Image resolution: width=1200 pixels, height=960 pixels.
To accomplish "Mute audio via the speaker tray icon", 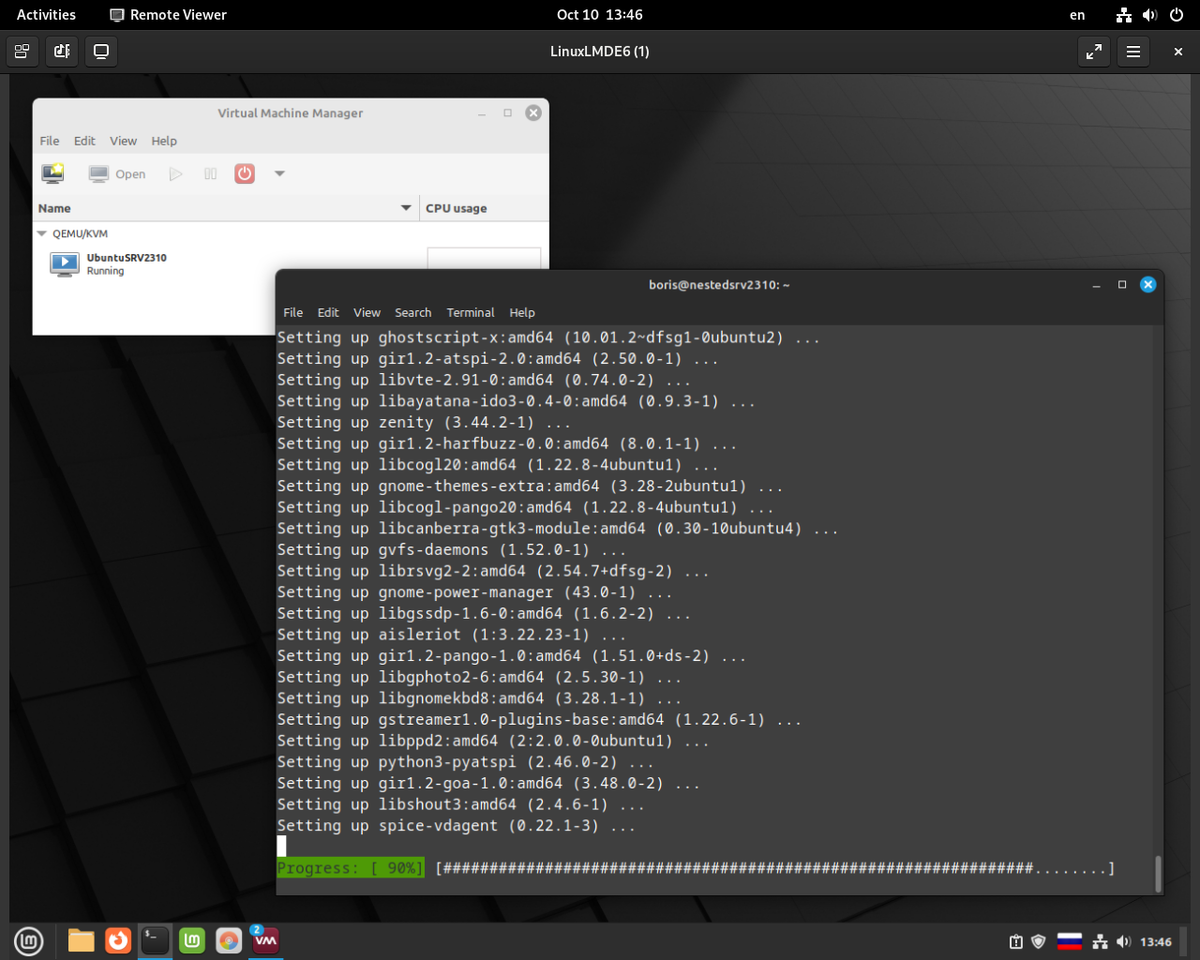I will [1124, 941].
